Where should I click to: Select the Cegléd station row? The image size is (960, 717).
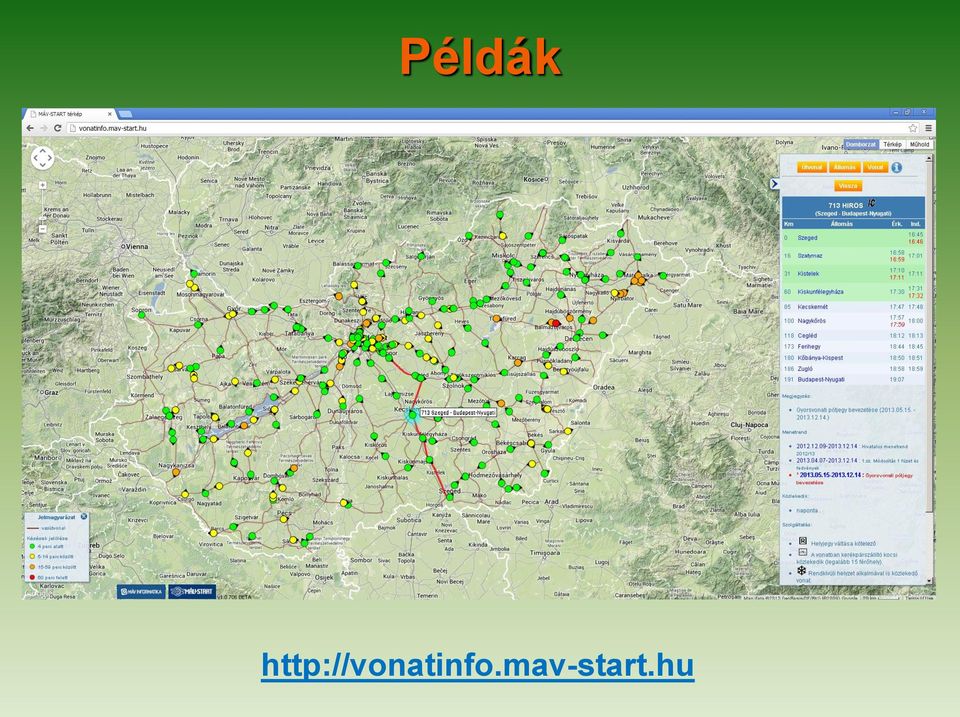click(x=853, y=336)
